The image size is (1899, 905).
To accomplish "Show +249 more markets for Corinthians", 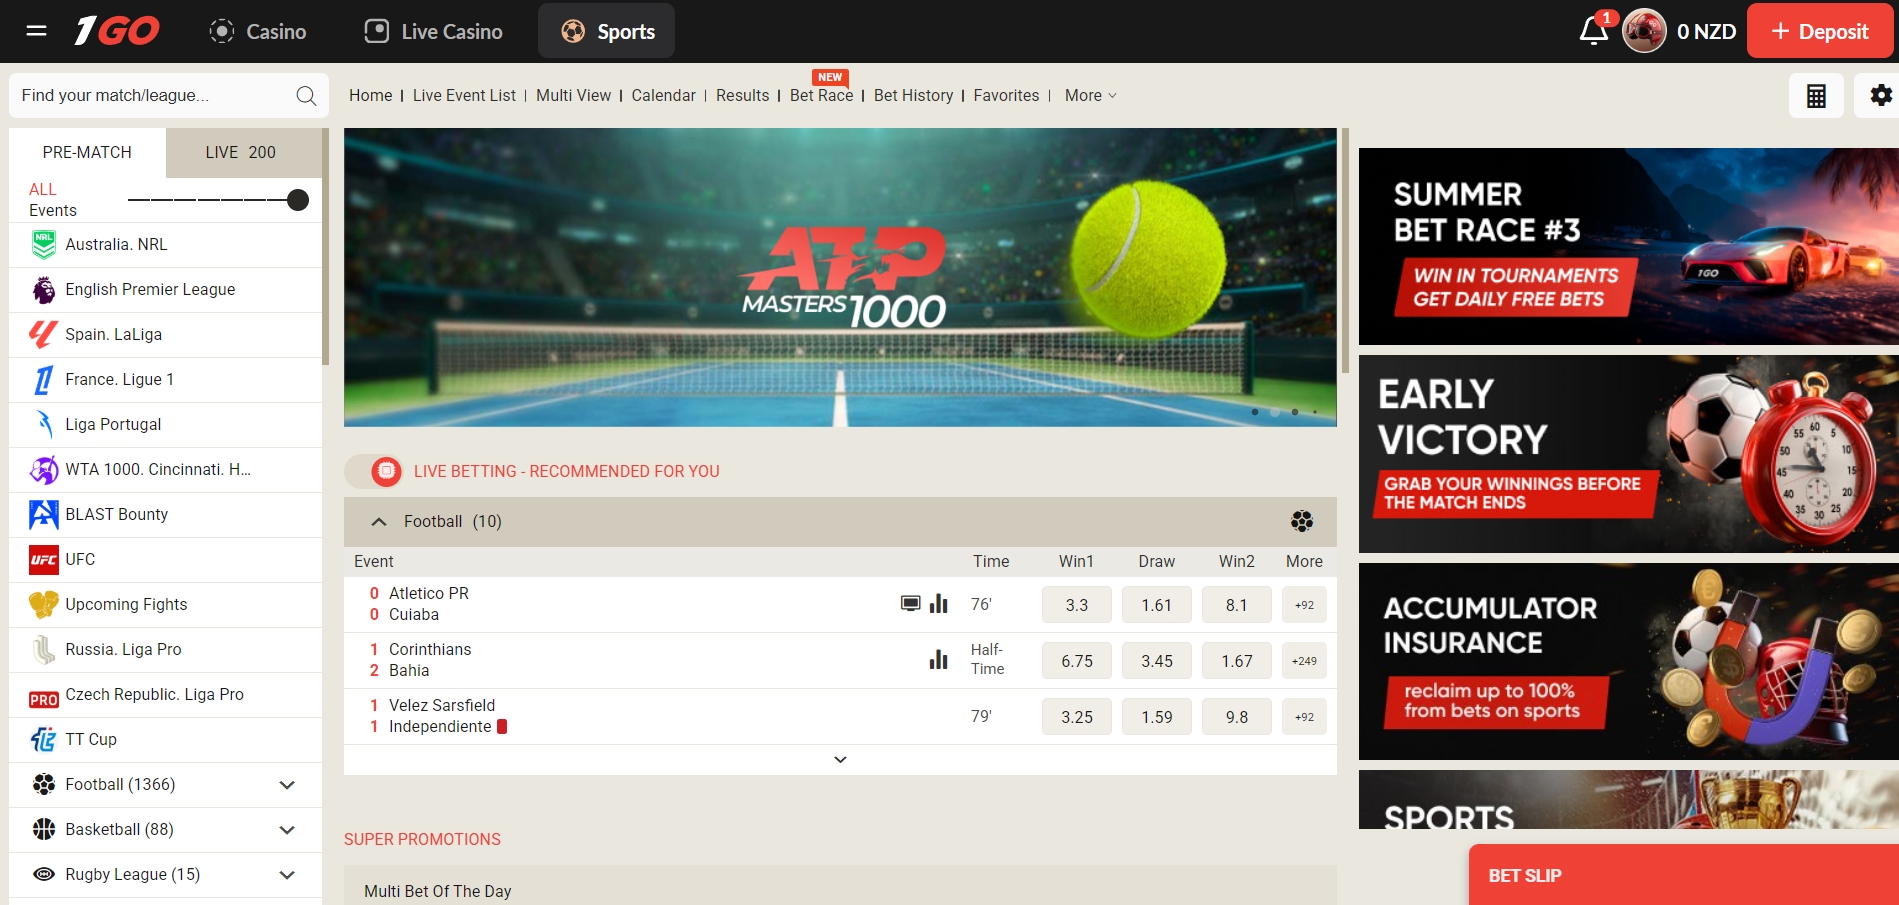I will coord(1304,661).
